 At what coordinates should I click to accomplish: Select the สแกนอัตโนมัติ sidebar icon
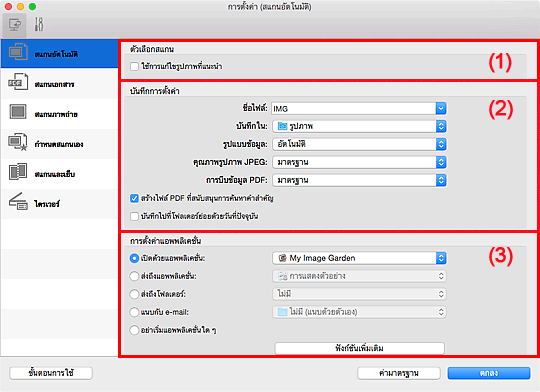[18, 52]
